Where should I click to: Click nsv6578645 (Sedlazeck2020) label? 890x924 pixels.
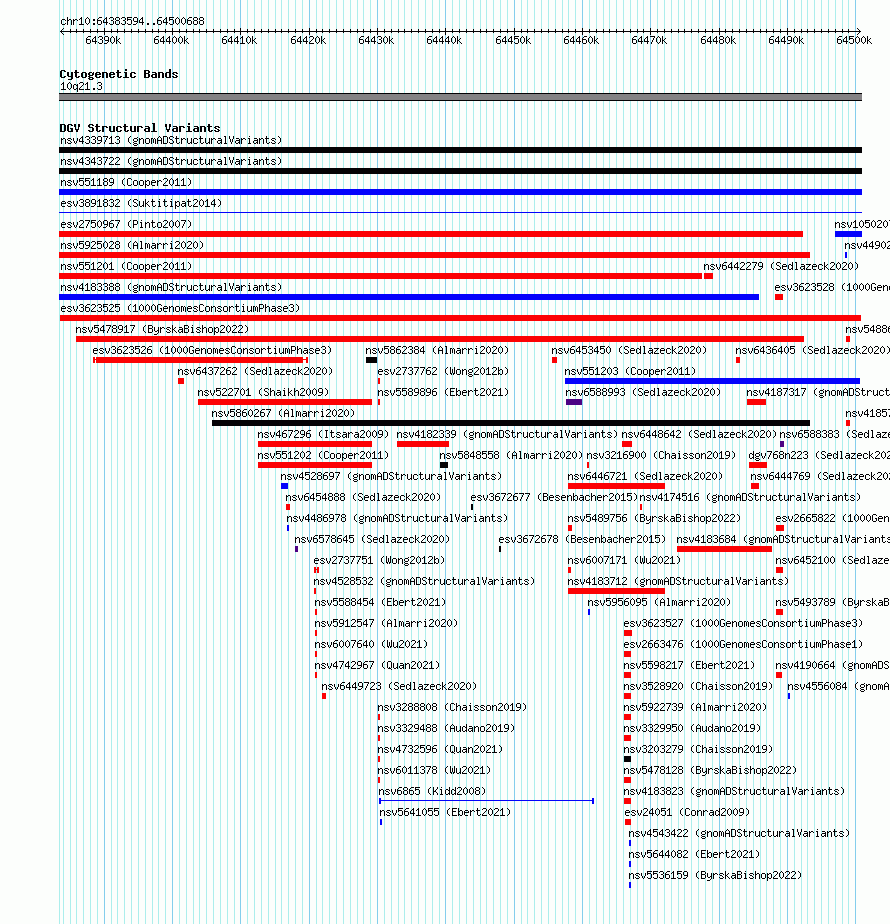tap(372, 539)
